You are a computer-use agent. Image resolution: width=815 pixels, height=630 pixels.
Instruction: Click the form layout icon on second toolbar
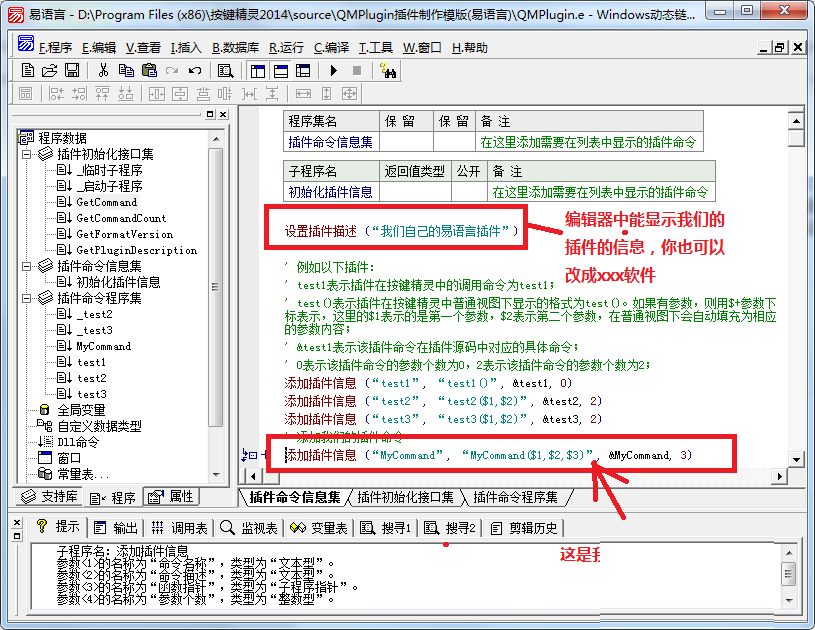coord(25,94)
